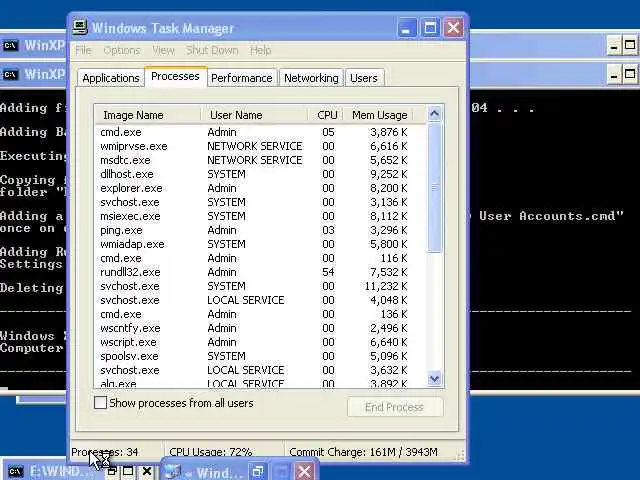Click the process list scroll down arrow
This screenshot has width=640, height=480.
[x=434, y=379]
